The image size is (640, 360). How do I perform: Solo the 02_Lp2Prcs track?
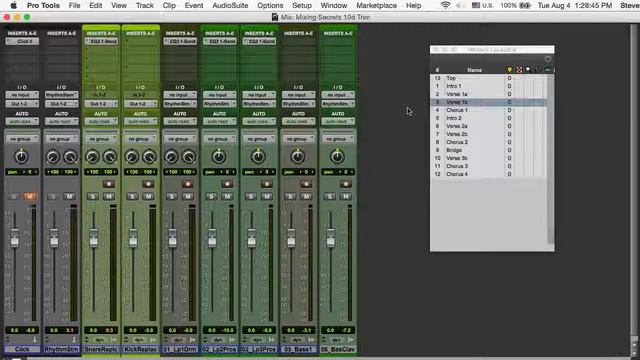211,197
